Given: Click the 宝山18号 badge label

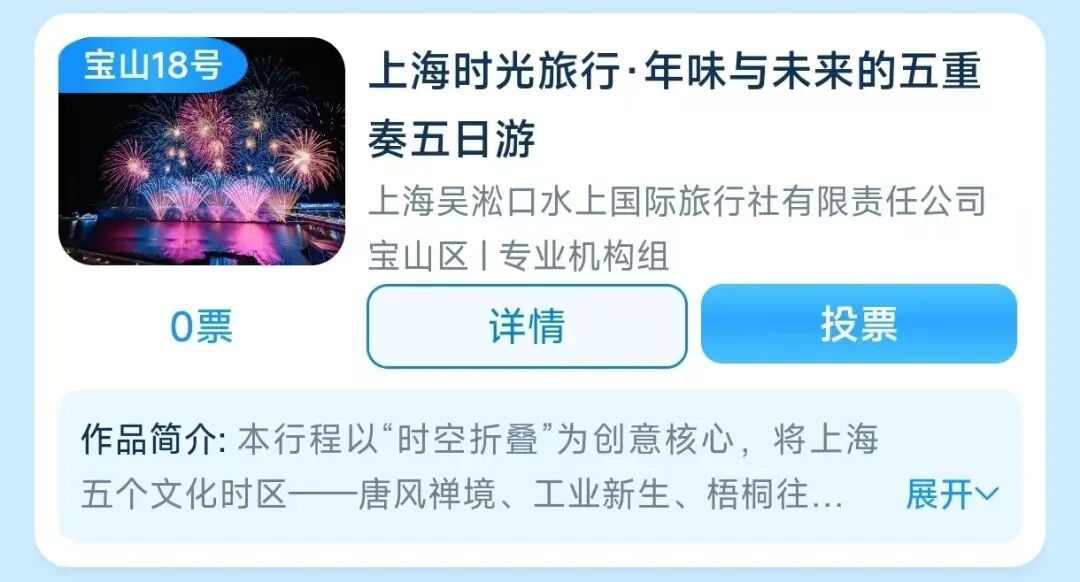Looking at the screenshot, I should coord(153,65).
